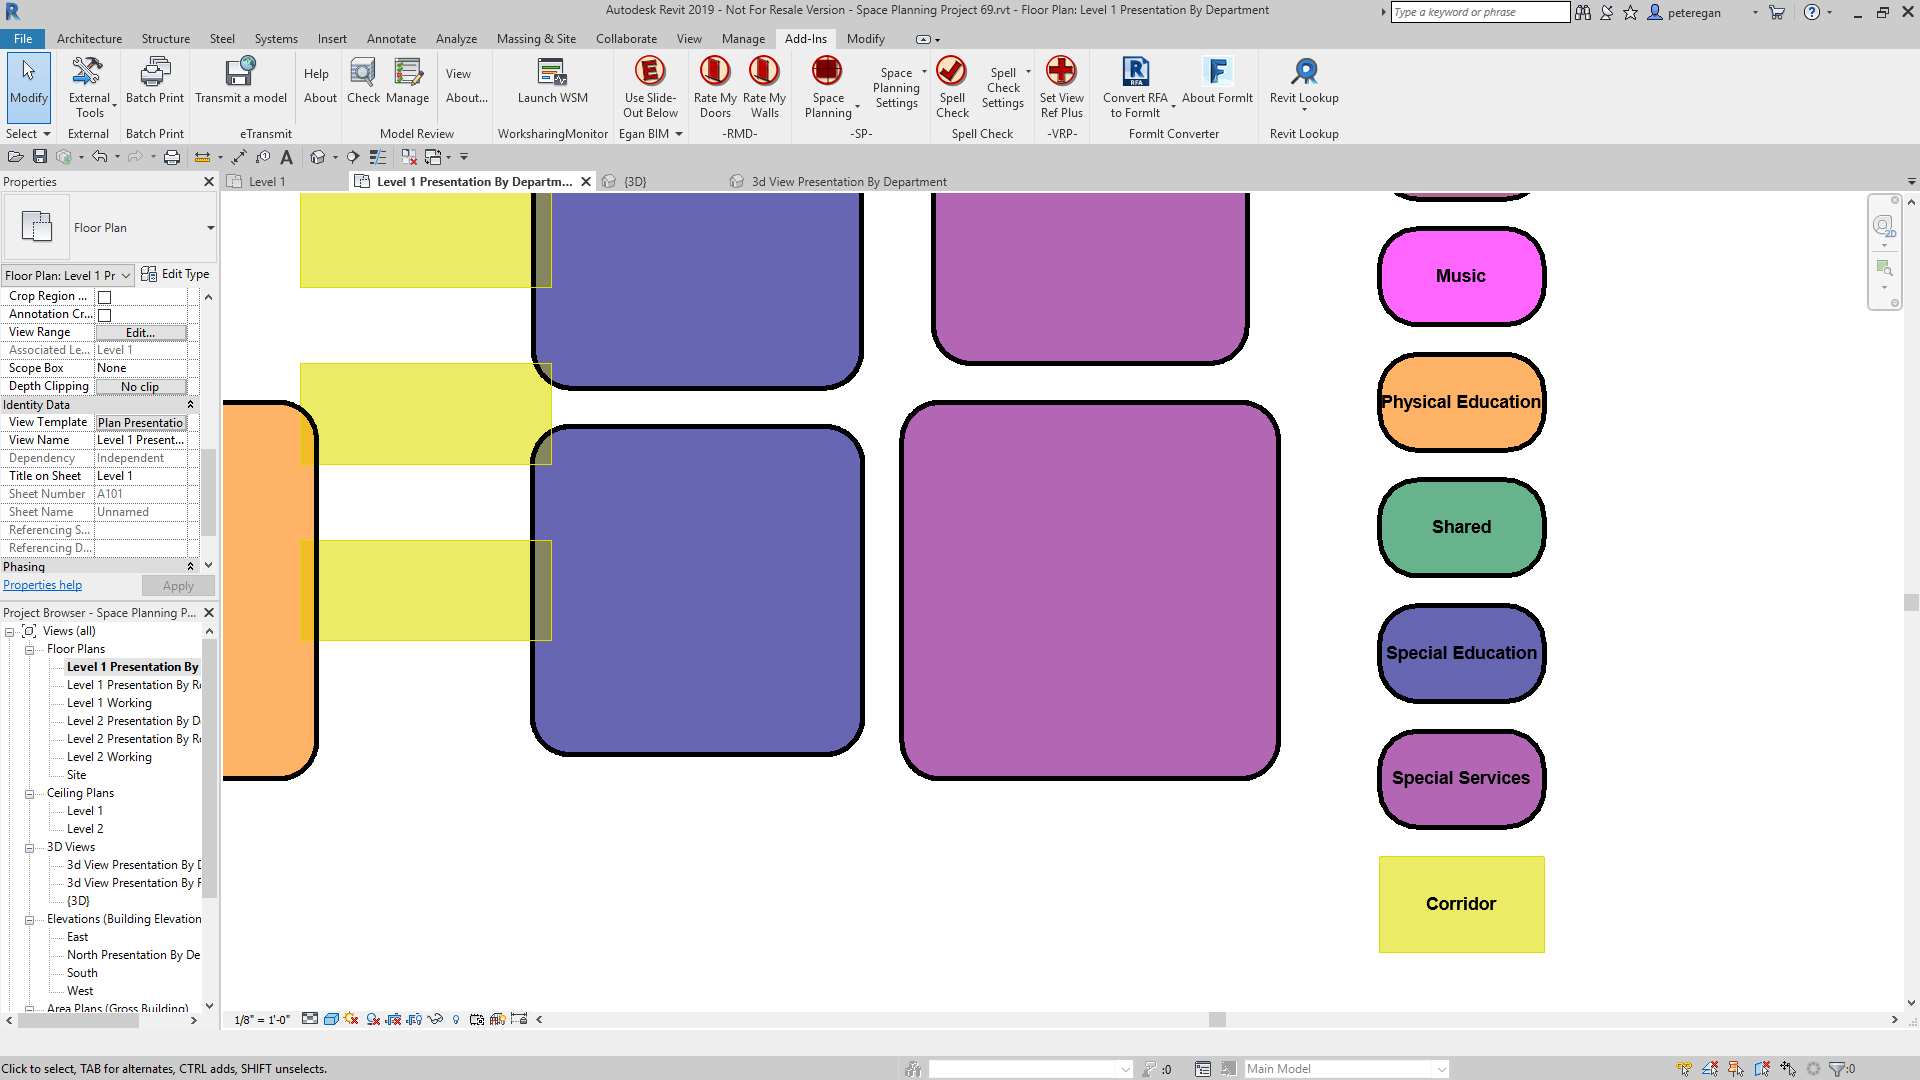This screenshot has width=1920, height=1080.
Task: Toggle the Annotation Crop checkbox
Action: tap(105, 315)
